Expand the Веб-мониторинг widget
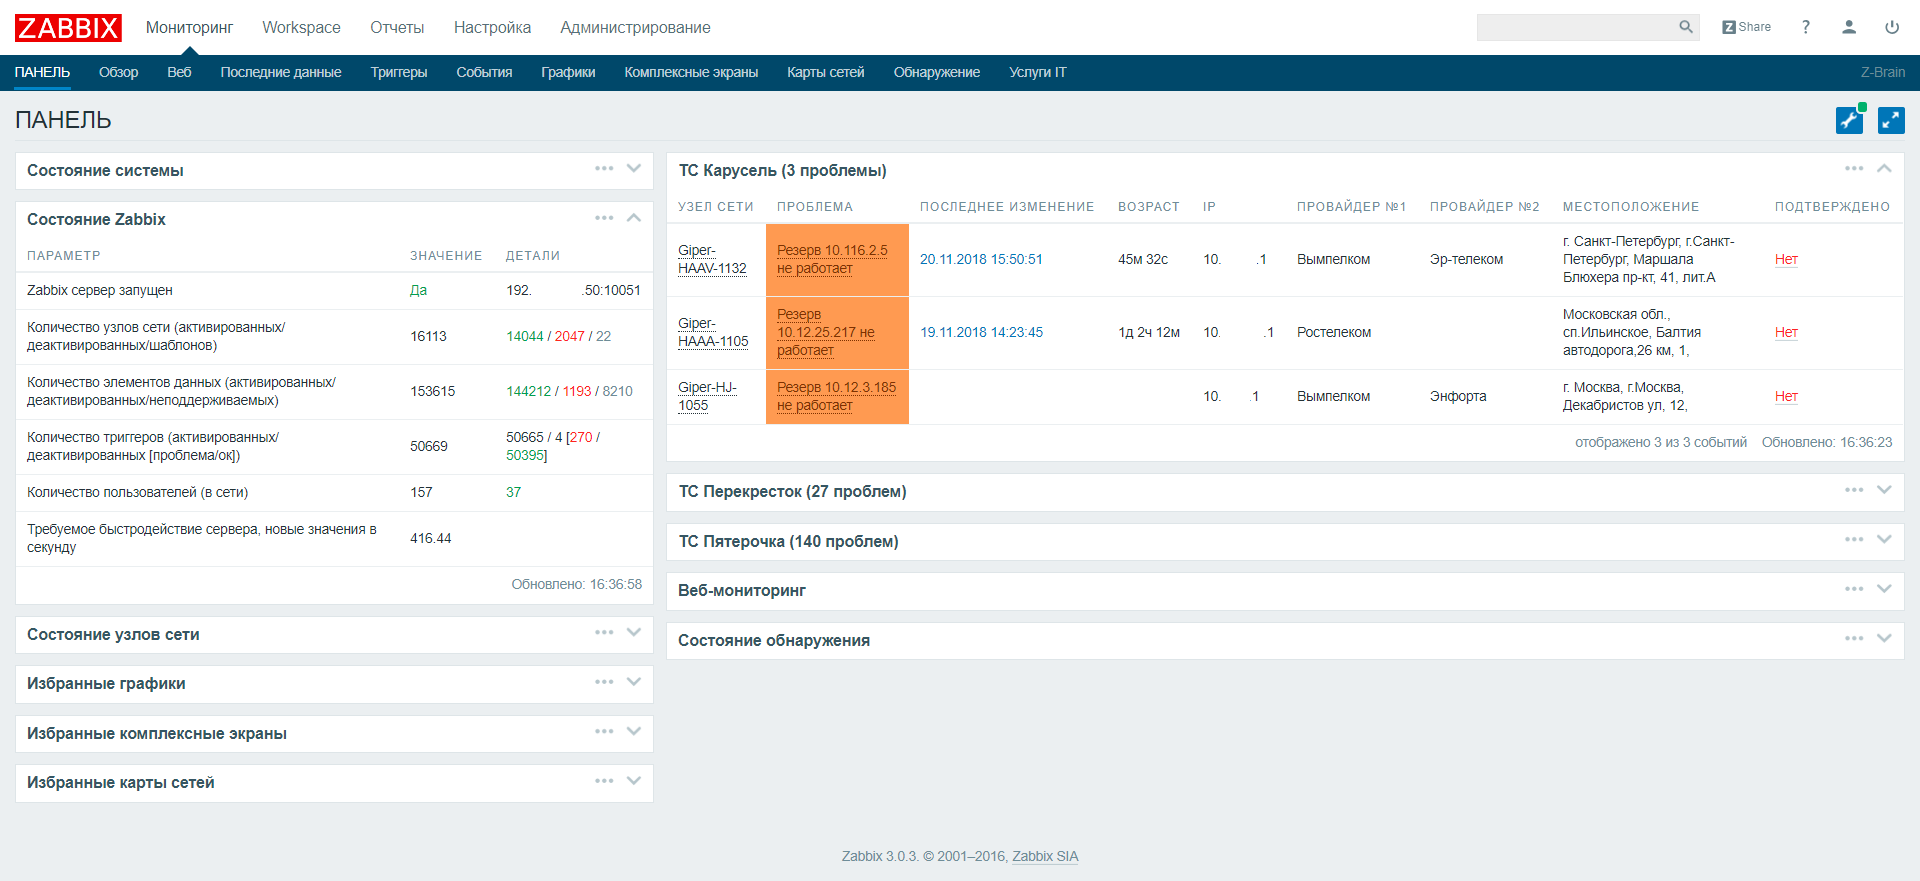Screen dimensions: 1920x881 (x=1884, y=588)
